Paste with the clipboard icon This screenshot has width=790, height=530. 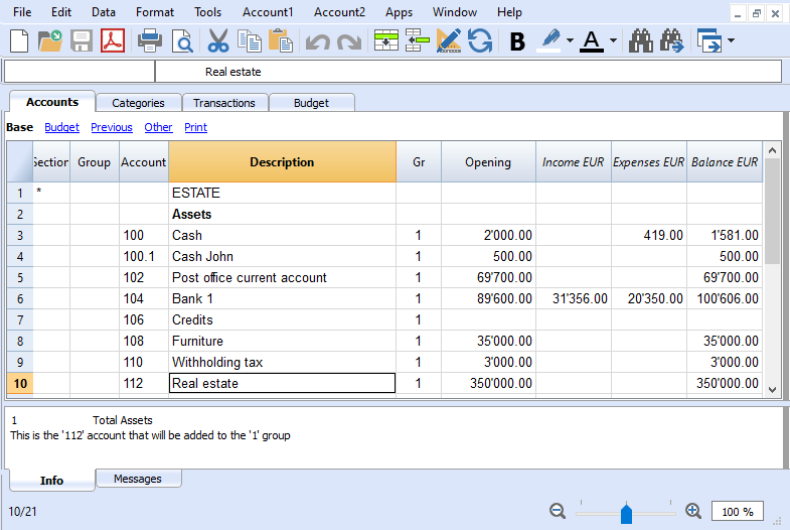pos(281,41)
